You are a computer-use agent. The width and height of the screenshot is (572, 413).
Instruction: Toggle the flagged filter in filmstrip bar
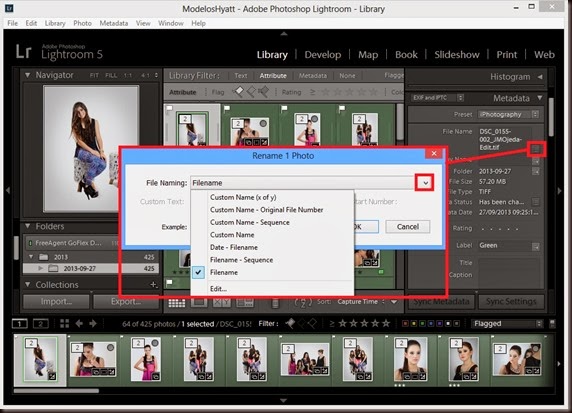(x=290, y=323)
